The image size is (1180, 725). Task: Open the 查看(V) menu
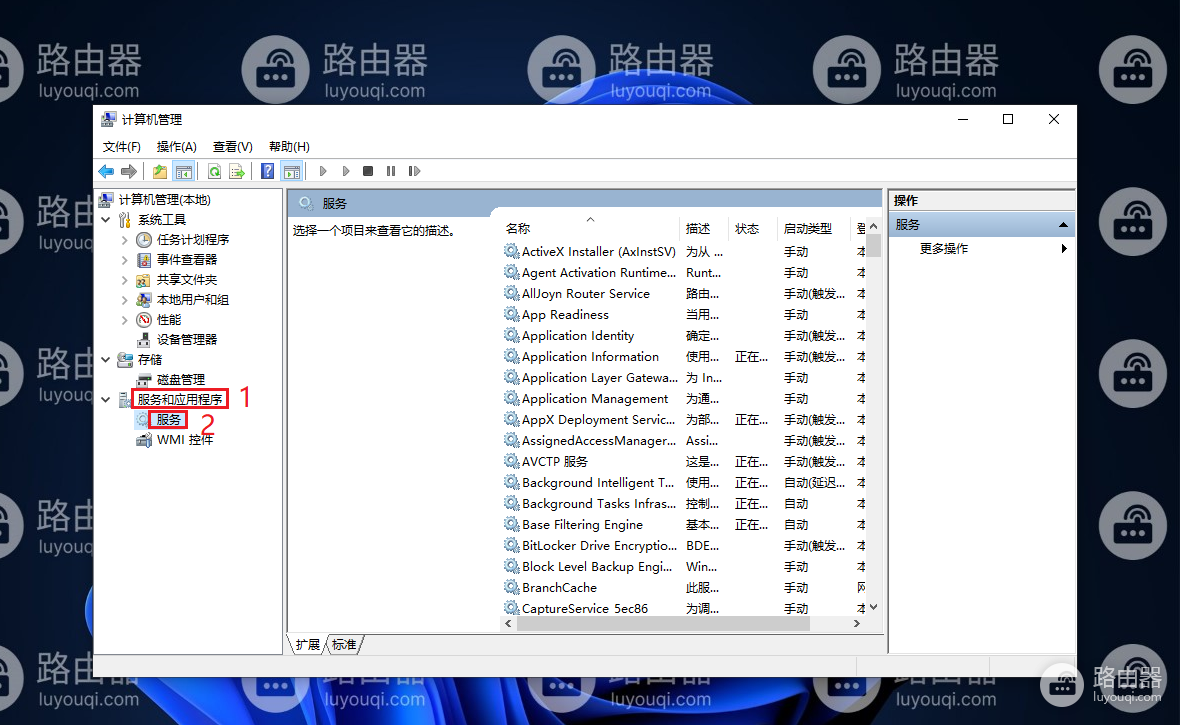[x=233, y=147]
